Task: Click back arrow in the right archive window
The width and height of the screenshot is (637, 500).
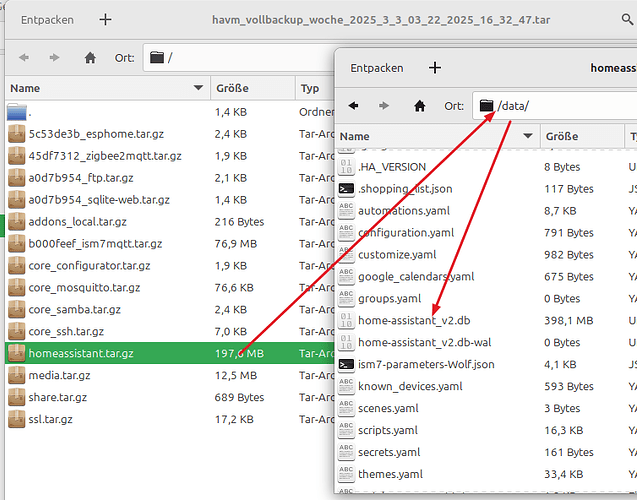Action: [354, 105]
